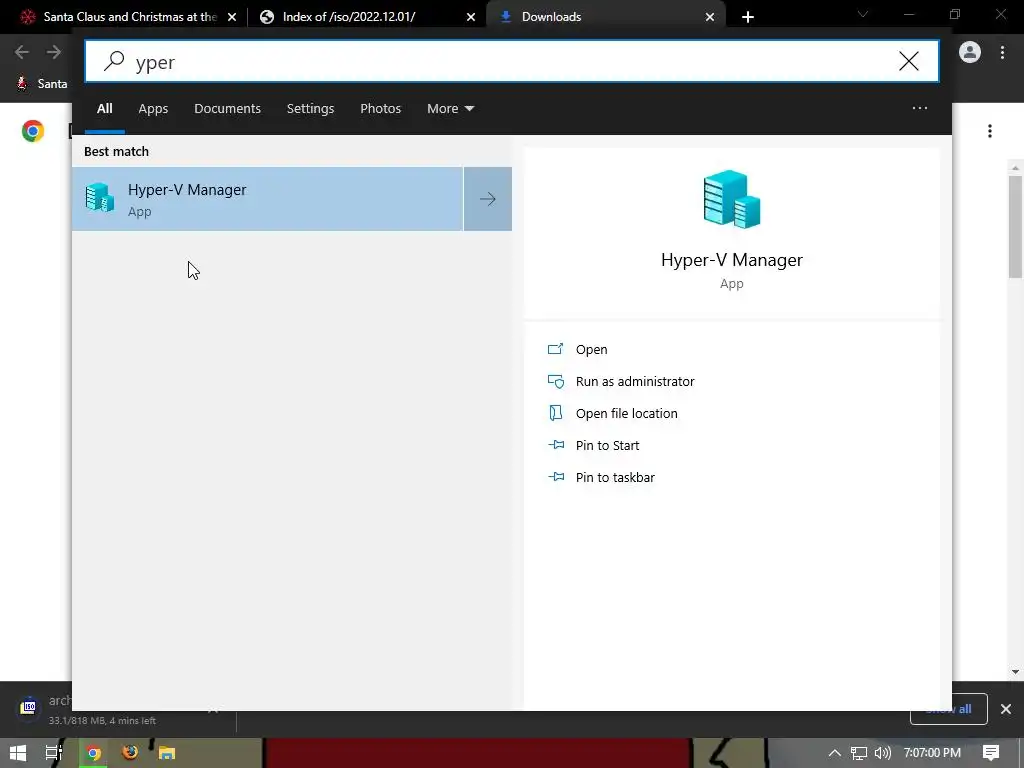
Task: Open Hyper-V Manager best match result
Action: (x=267, y=199)
